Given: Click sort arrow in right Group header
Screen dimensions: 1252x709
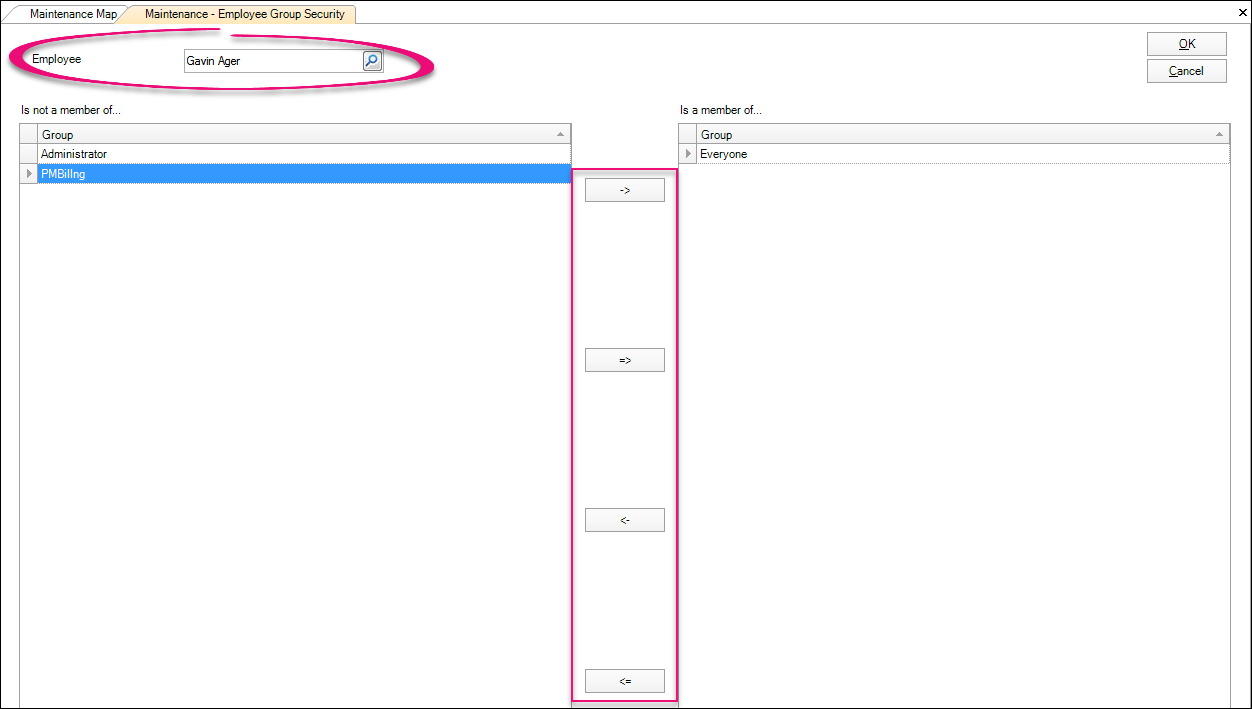Looking at the screenshot, I should tap(1219, 134).
